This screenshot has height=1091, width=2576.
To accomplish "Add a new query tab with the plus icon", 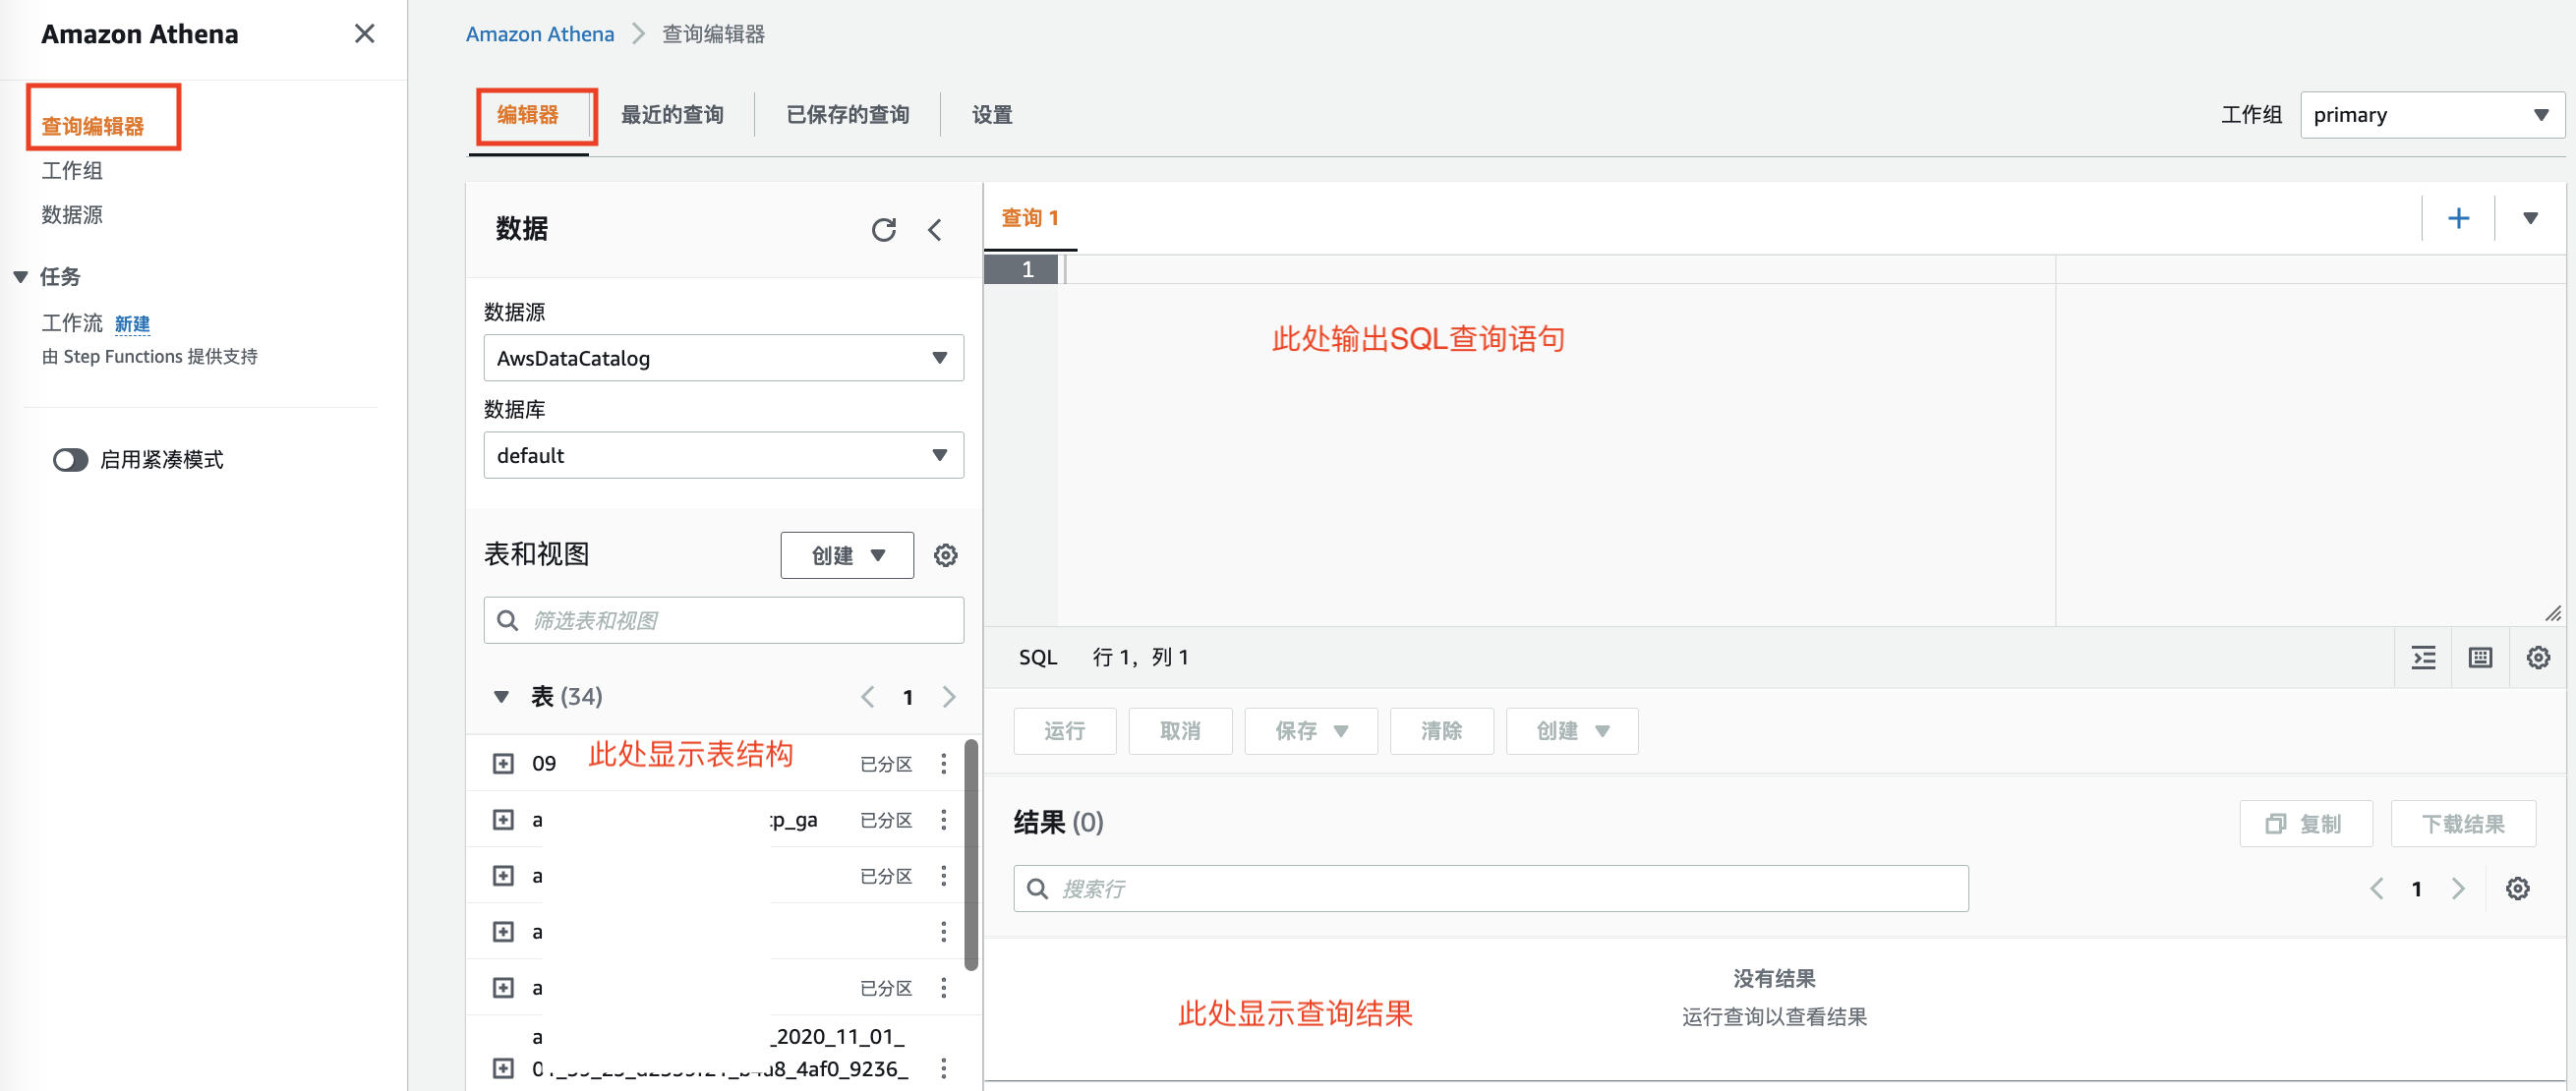I will 2458,218.
